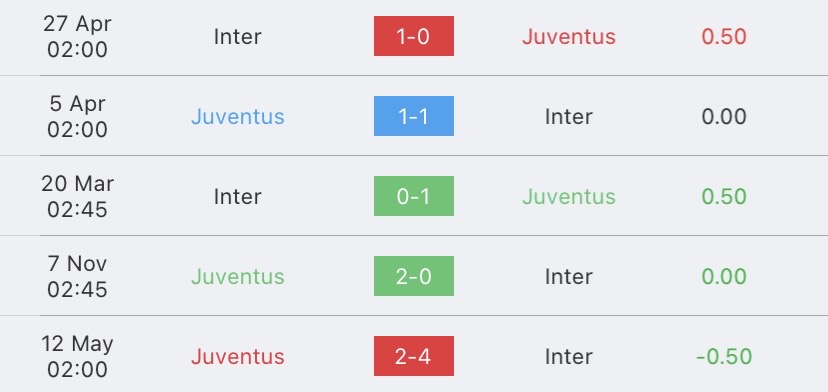Image resolution: width=828 pixels, height=392 pixels.
Task: Click the green 2-0 score badge
Action: 413,276
